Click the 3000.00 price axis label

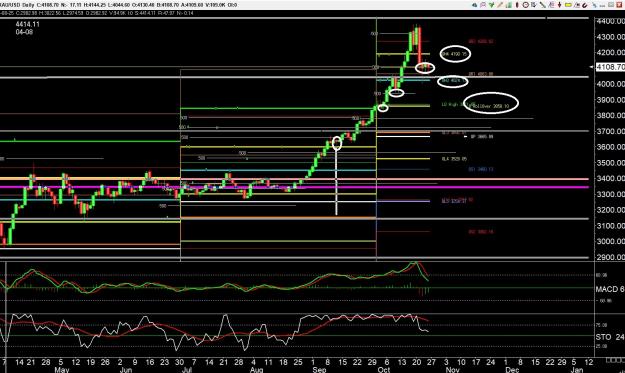point(611,241)
